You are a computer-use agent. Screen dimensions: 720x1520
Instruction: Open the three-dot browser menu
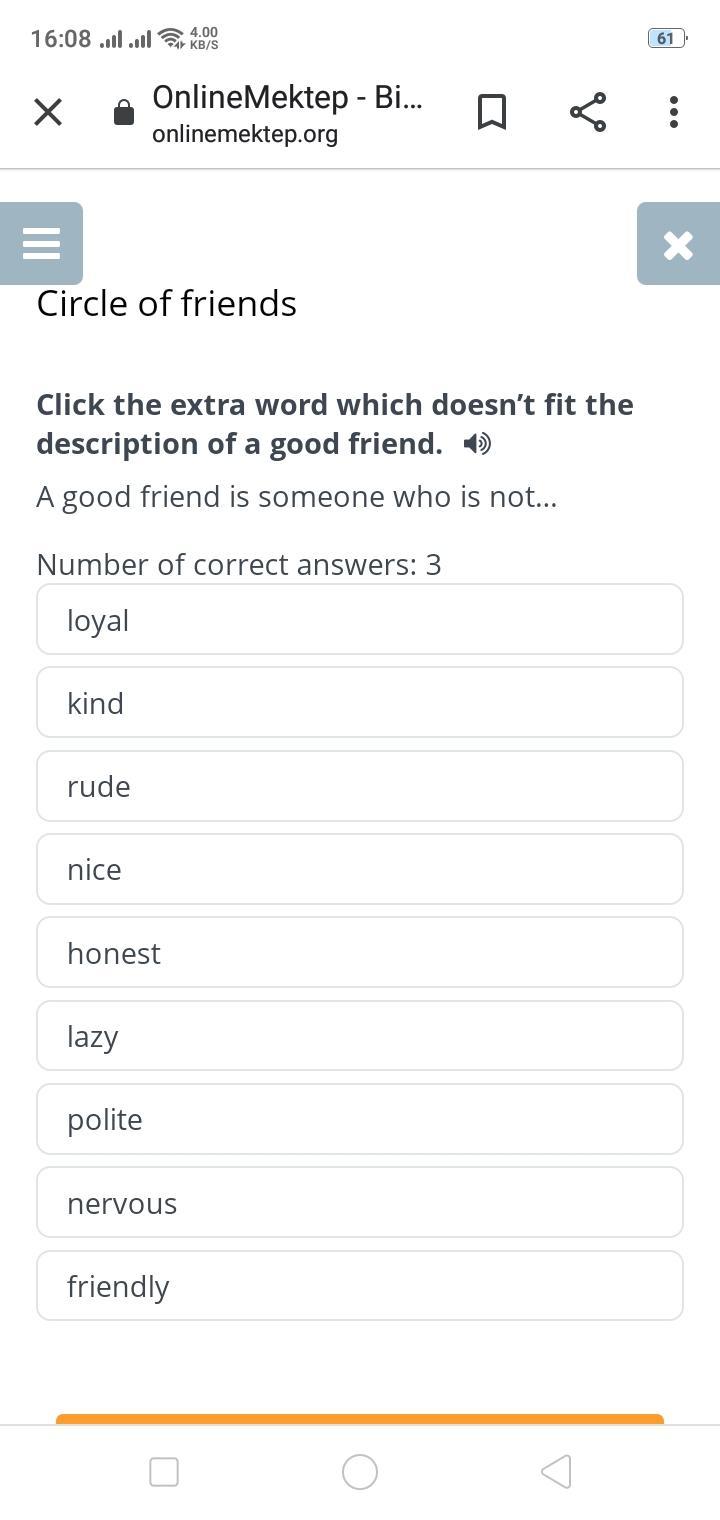(674, 112)
